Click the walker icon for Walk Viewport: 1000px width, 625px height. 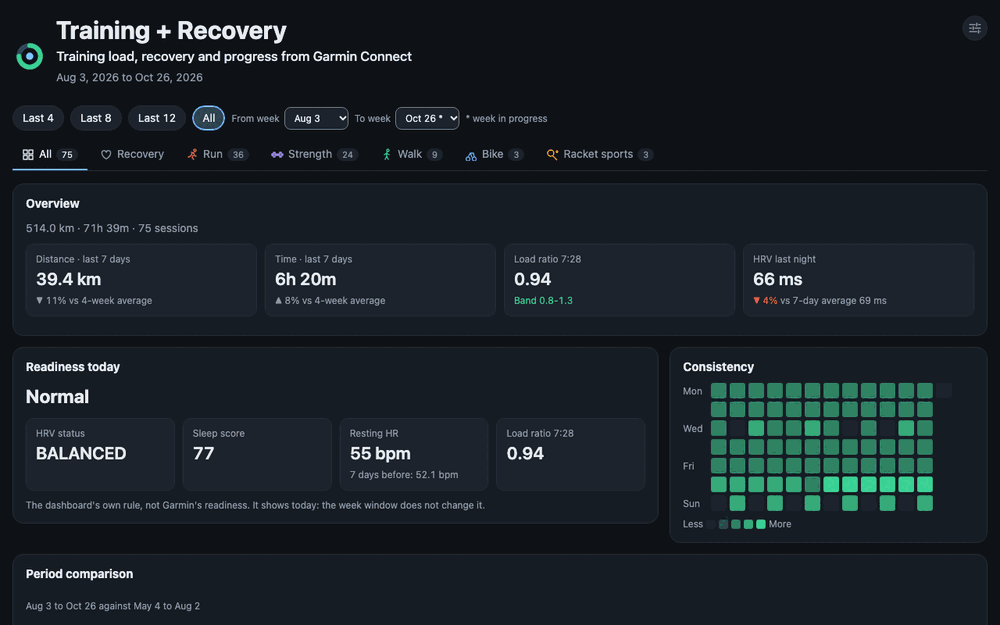(x=386, y=154)
